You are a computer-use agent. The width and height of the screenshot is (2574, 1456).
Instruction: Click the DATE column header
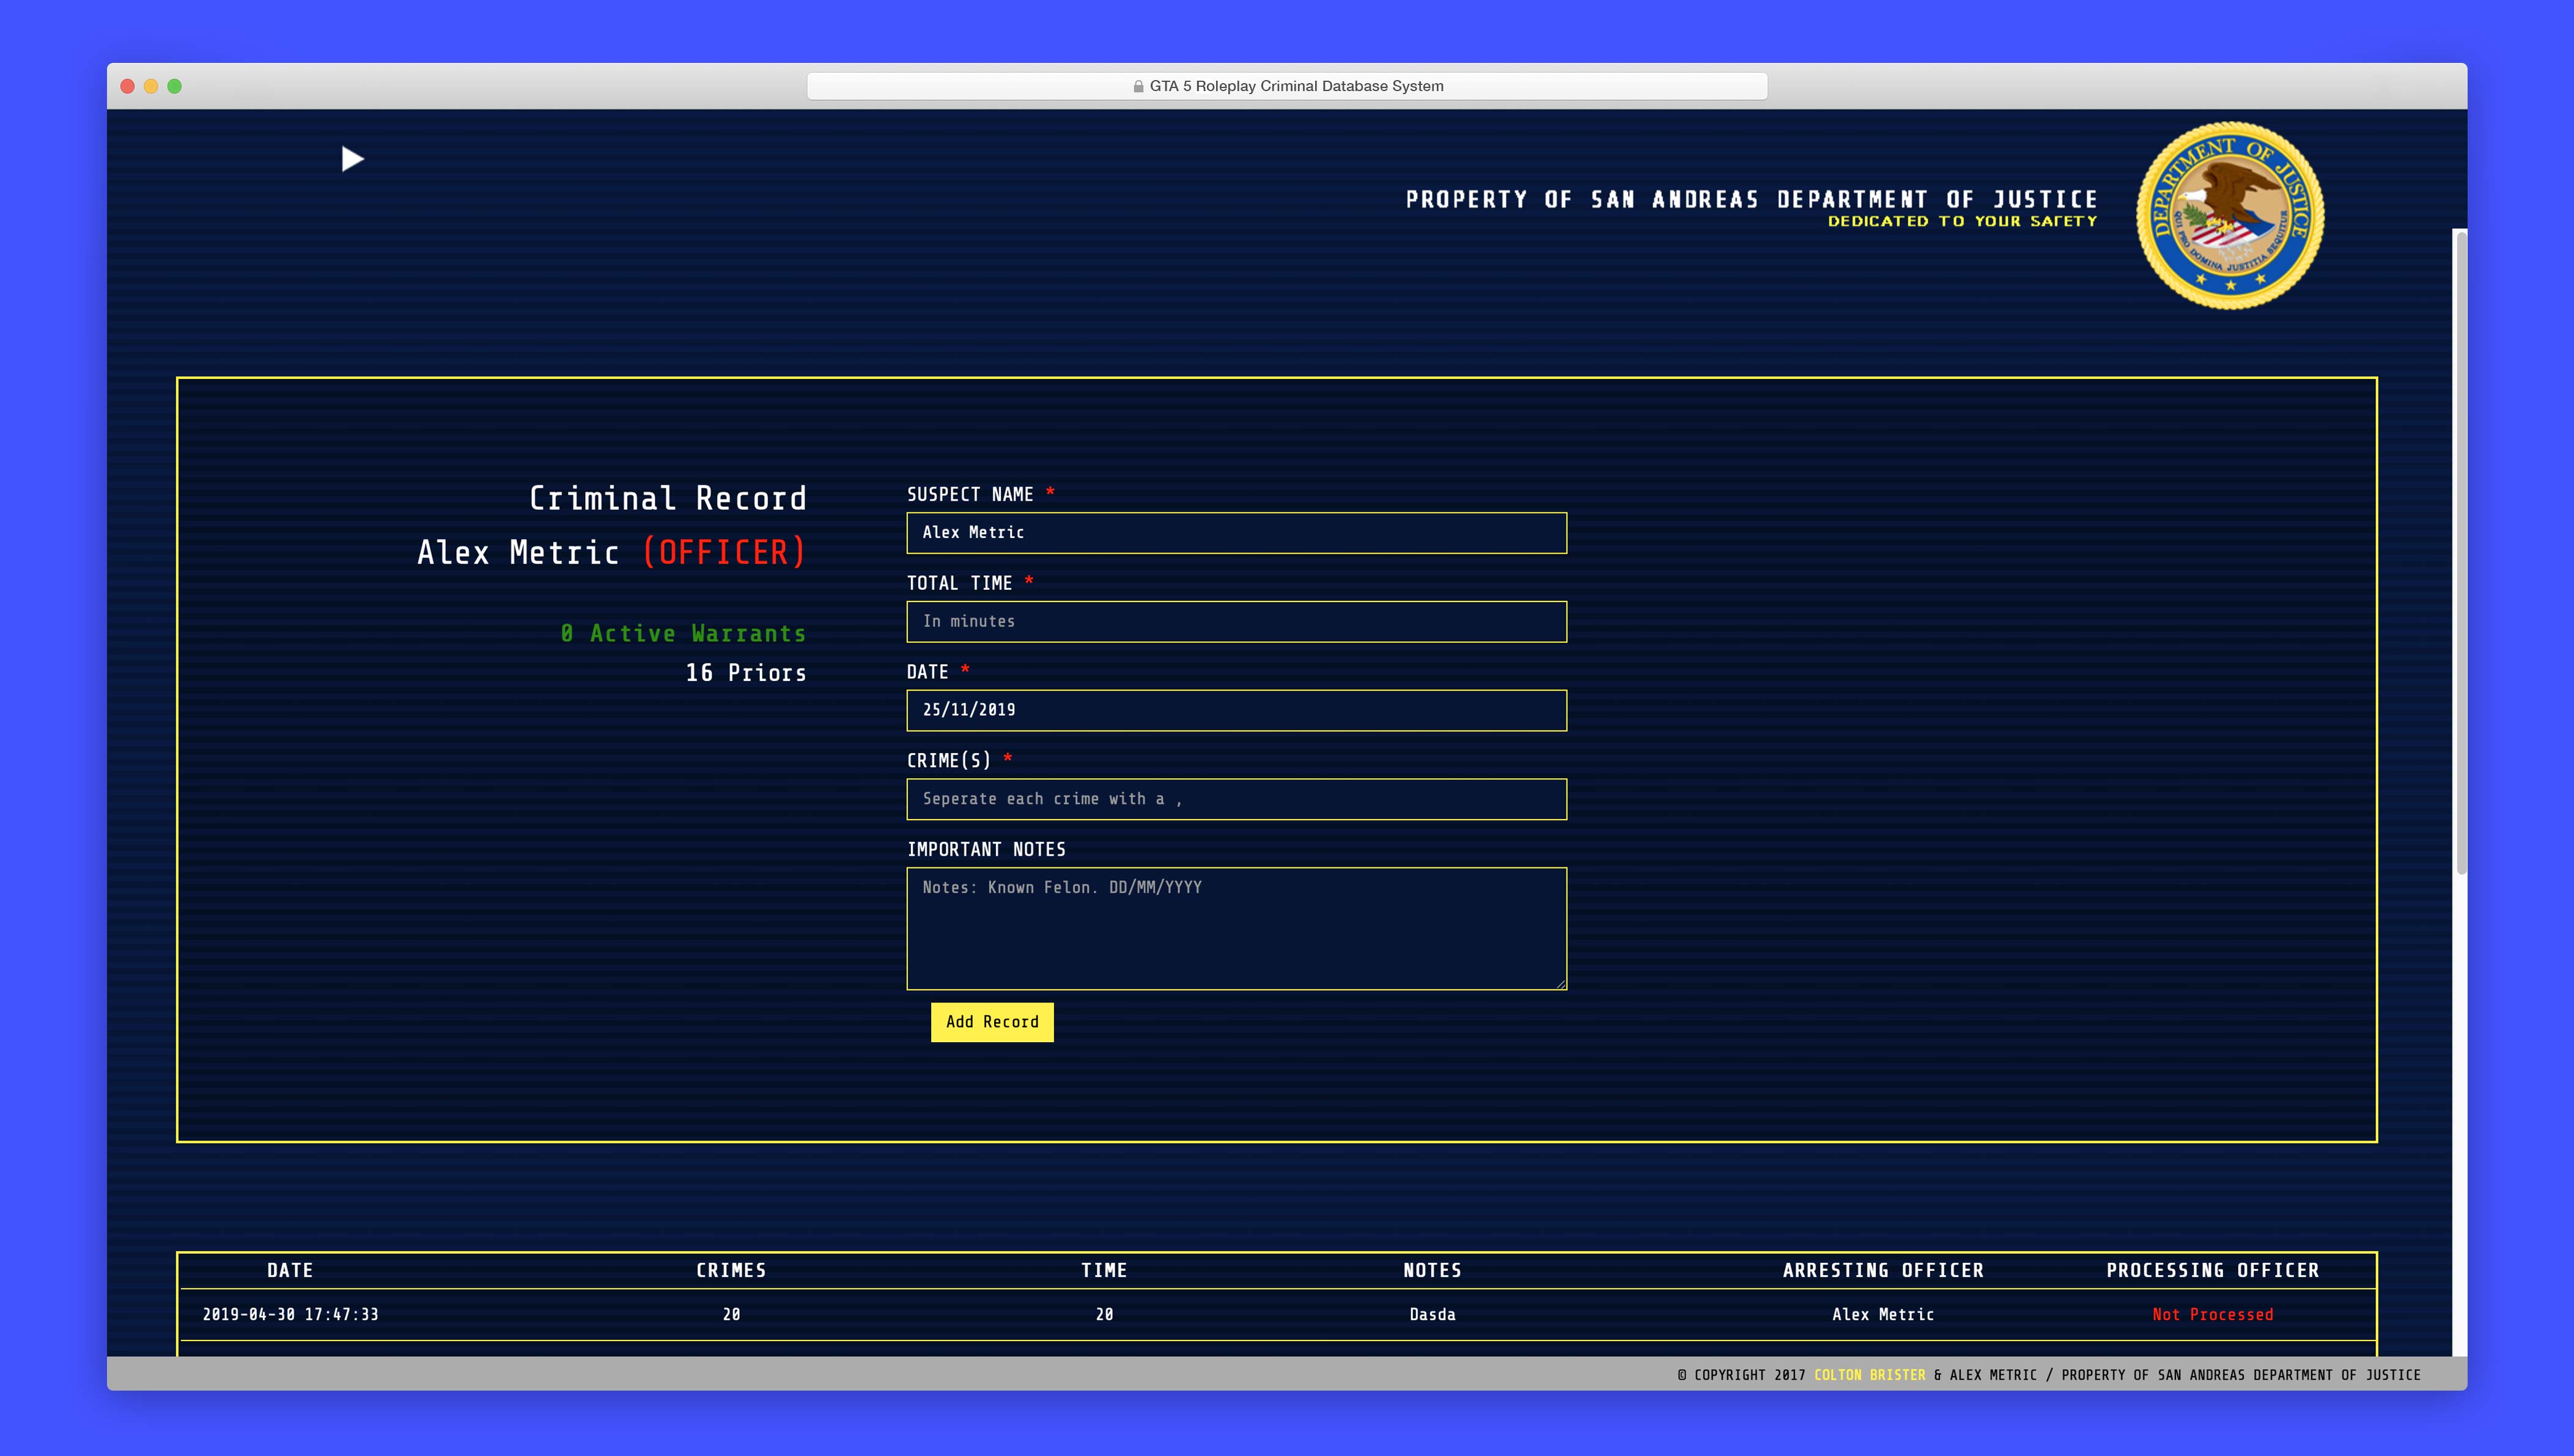pos(290,1270)
